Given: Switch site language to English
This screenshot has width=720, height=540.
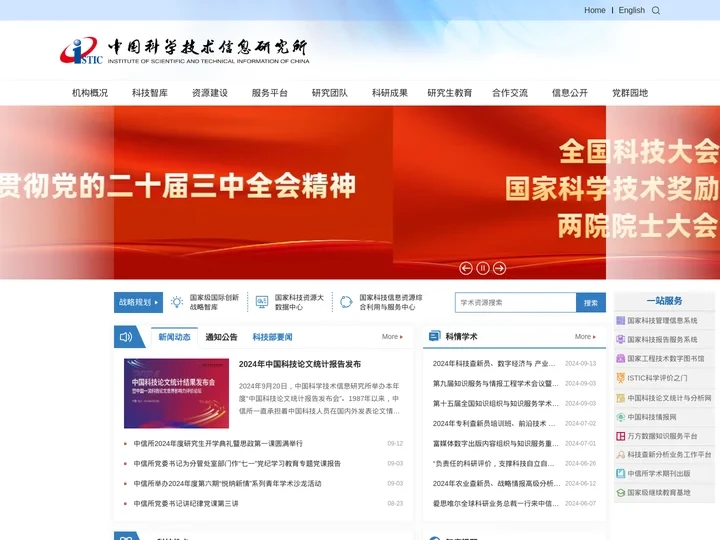Looking at the screenshot, I should pos(631,10).
